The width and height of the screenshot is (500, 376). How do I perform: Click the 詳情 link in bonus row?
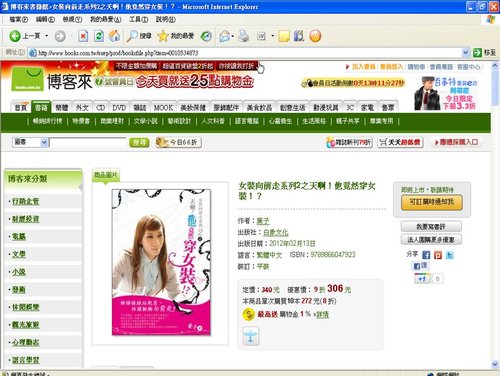click(x=322, y=314)
